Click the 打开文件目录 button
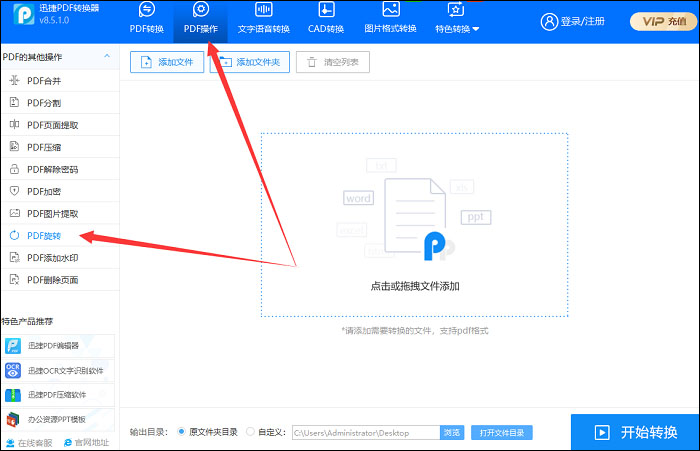Image resolution: width=700 pixels, height=451 pixels. pyautogui.click(x=502, y=433)
